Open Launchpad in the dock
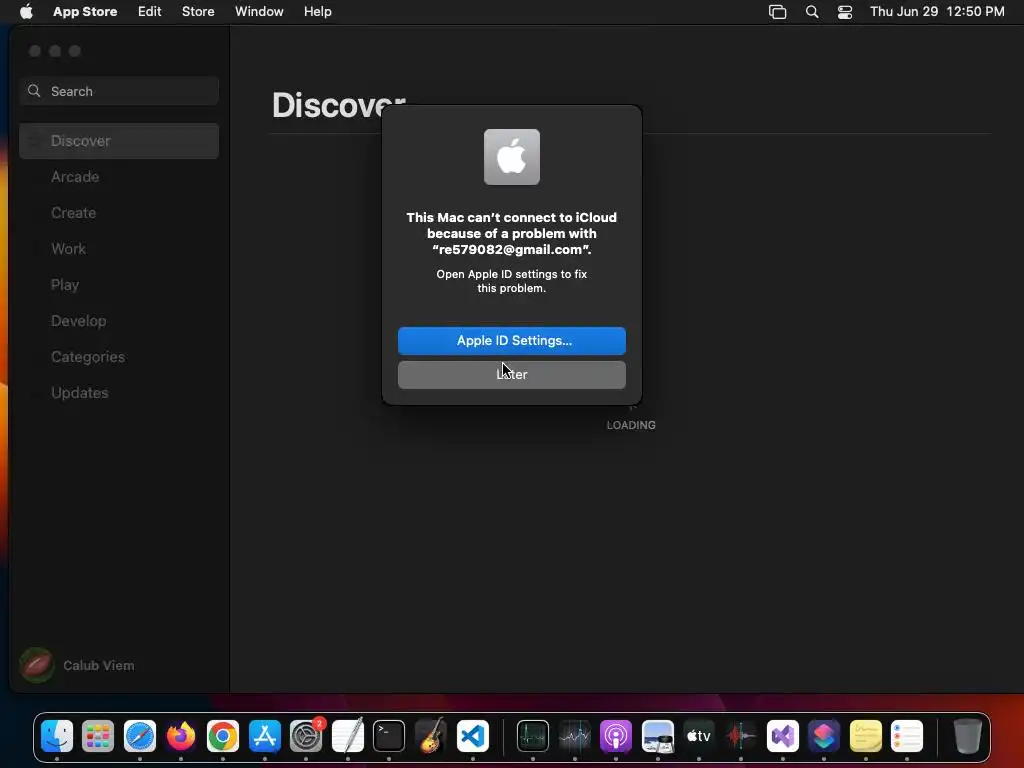The width and height of the screenshot is (1024, 768). point(98,736)
